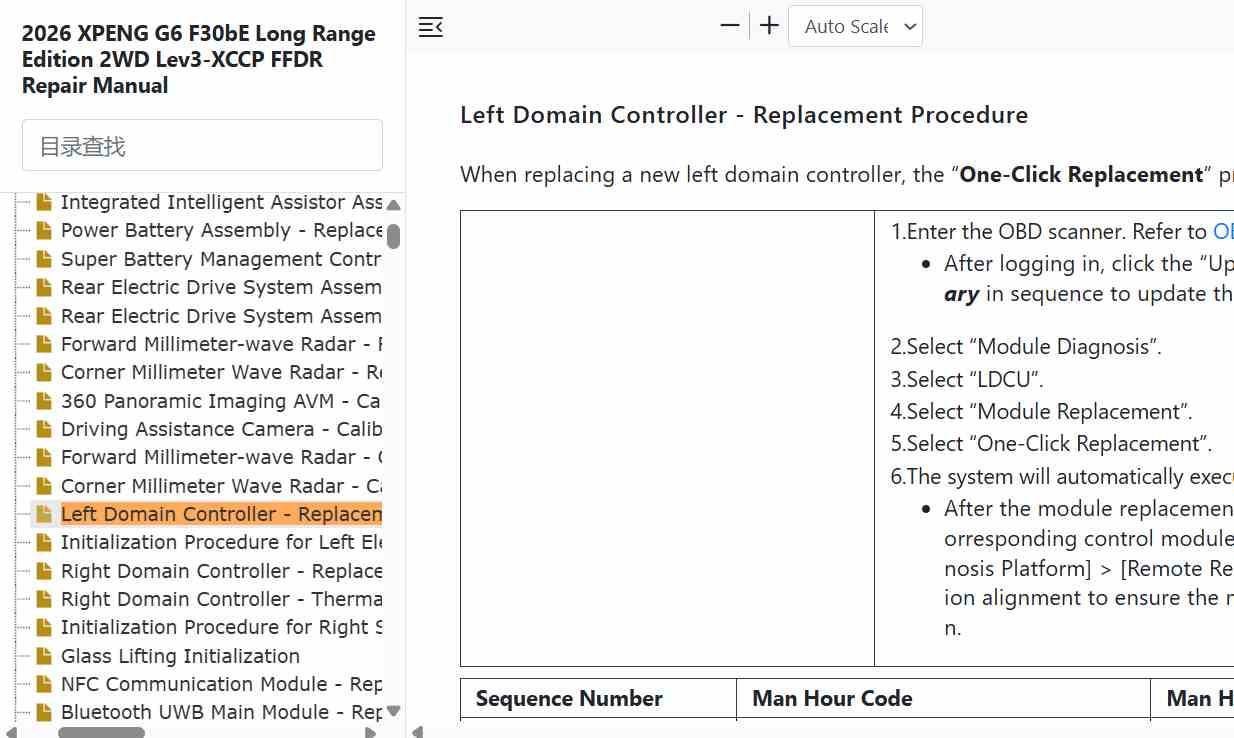Open Glass Lifting Initialization entry
Image resolution: width=1234 pixels, height=738 pixels.
(180, 656)
